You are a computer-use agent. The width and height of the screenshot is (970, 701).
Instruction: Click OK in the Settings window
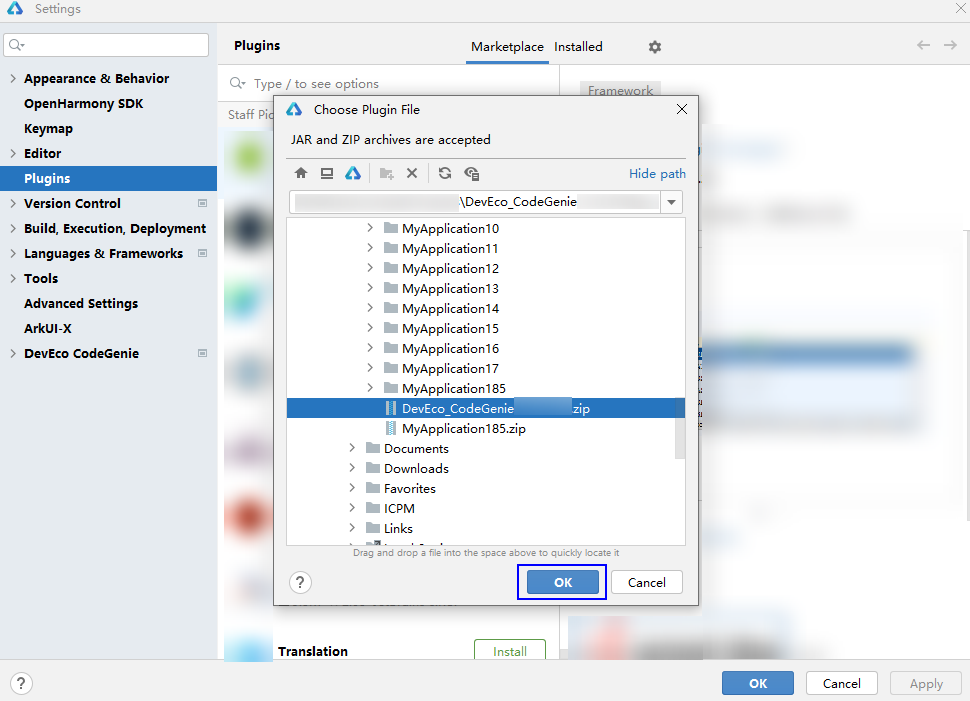point(758,684)
